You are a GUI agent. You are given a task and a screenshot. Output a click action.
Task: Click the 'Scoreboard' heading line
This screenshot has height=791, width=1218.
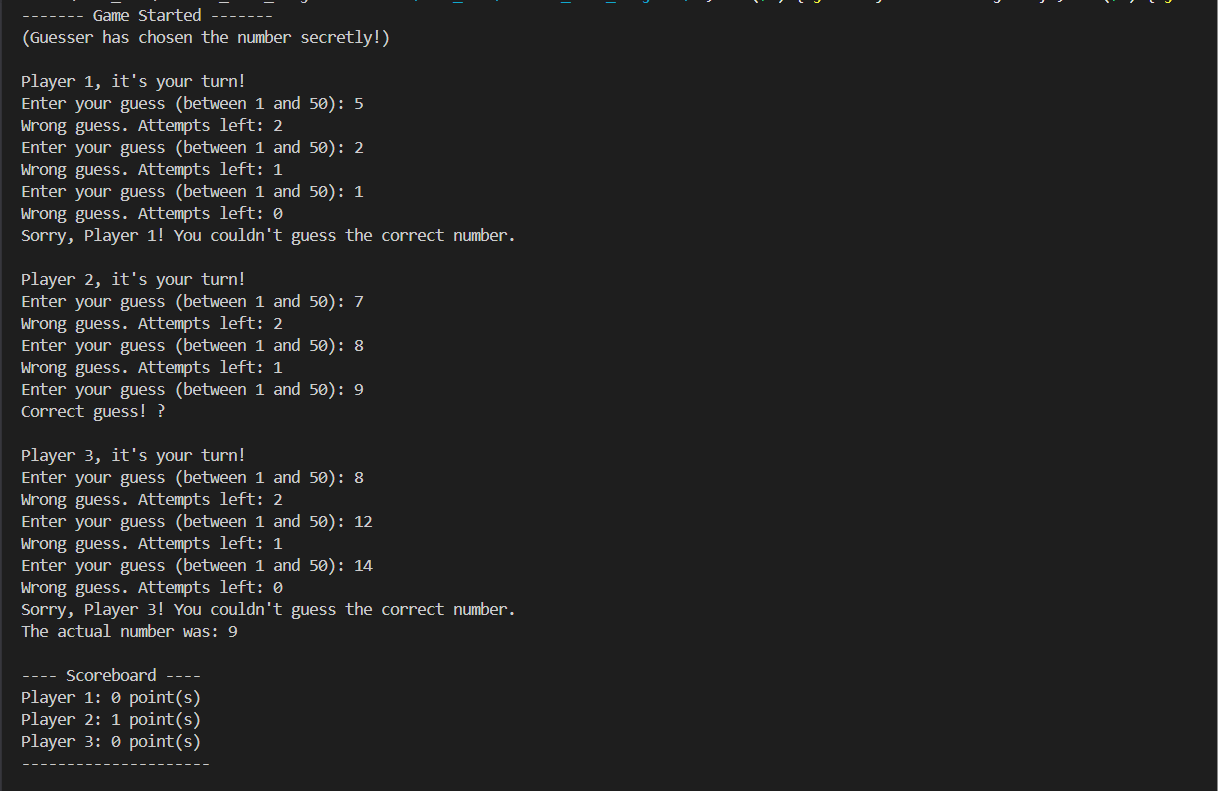coord(111,676)
